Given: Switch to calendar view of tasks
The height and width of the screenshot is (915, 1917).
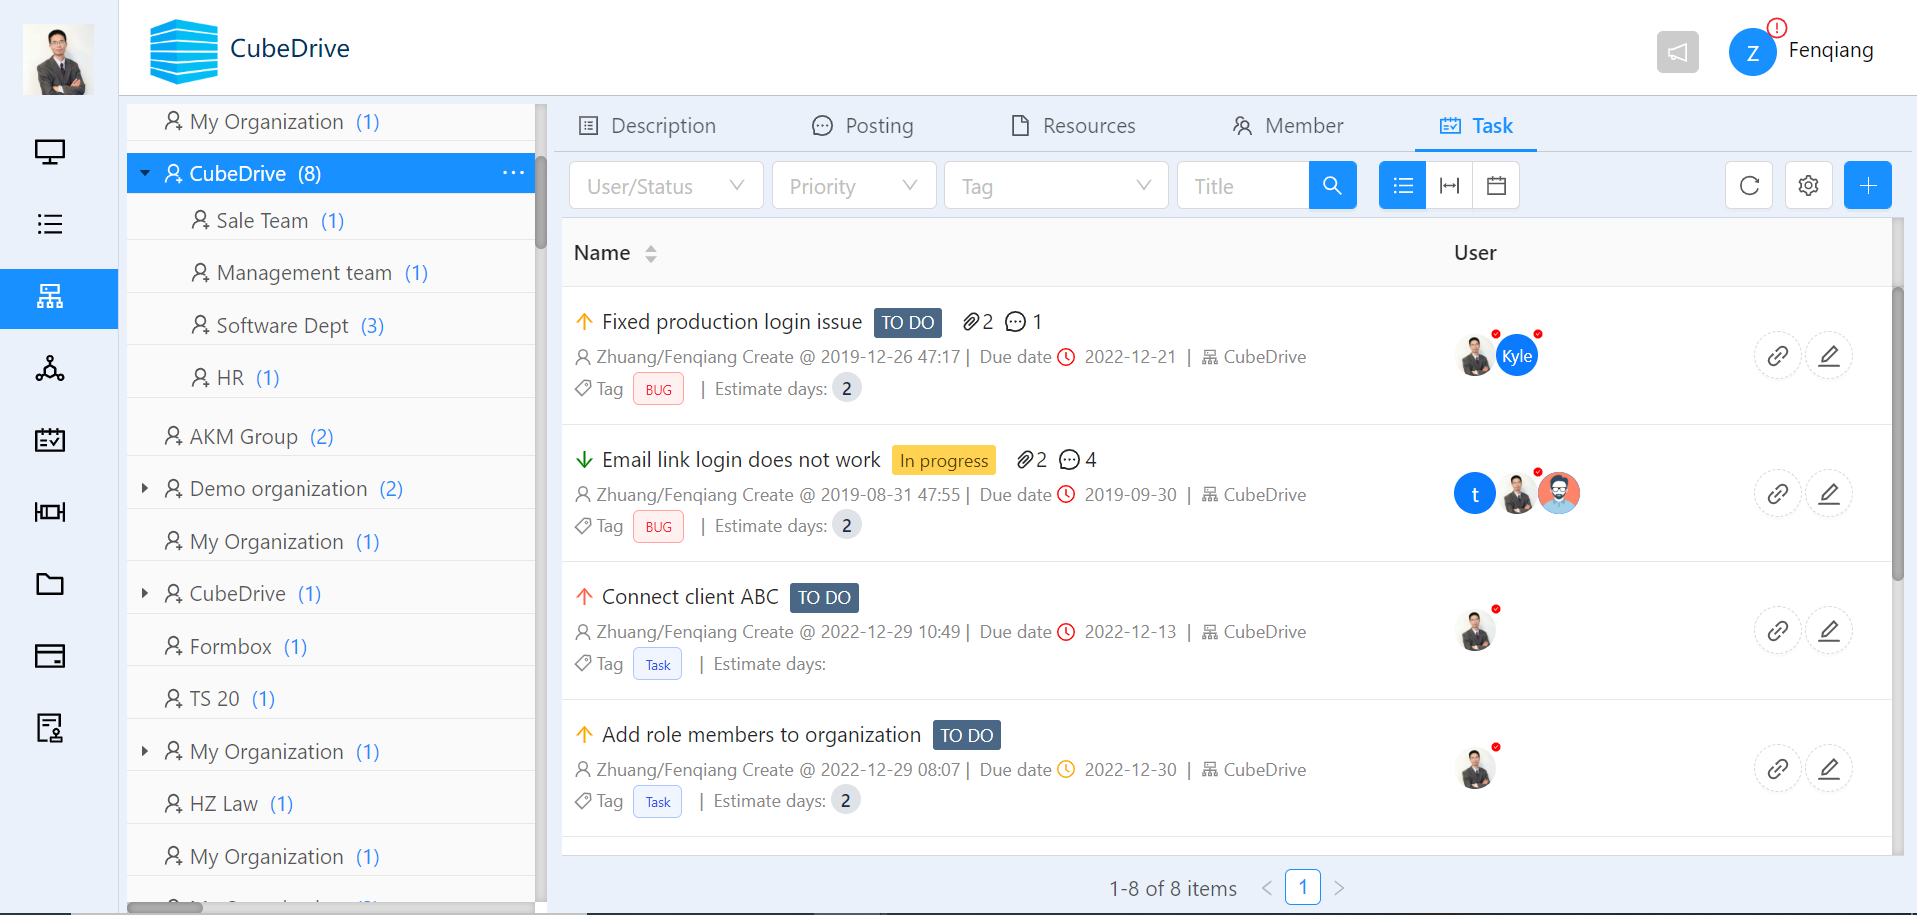Looking at the screenshot, I should pos(1496,185).
